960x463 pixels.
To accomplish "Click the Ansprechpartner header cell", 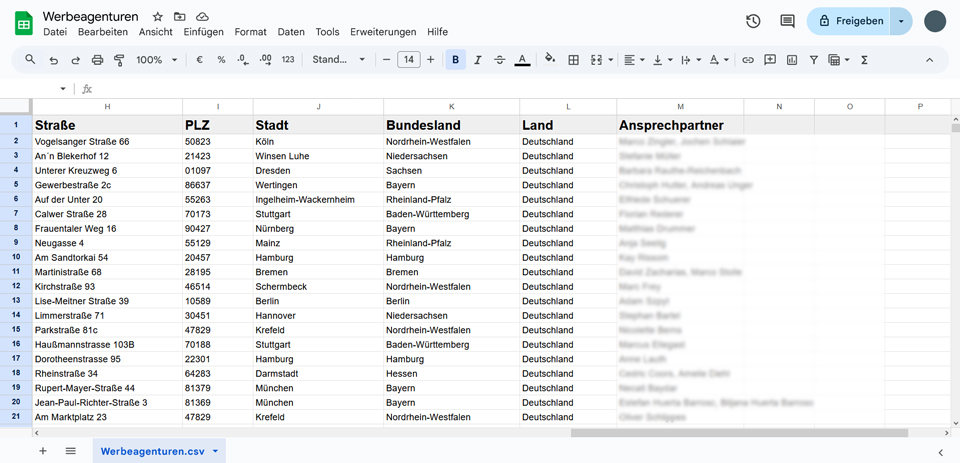I will click(680, 125).
